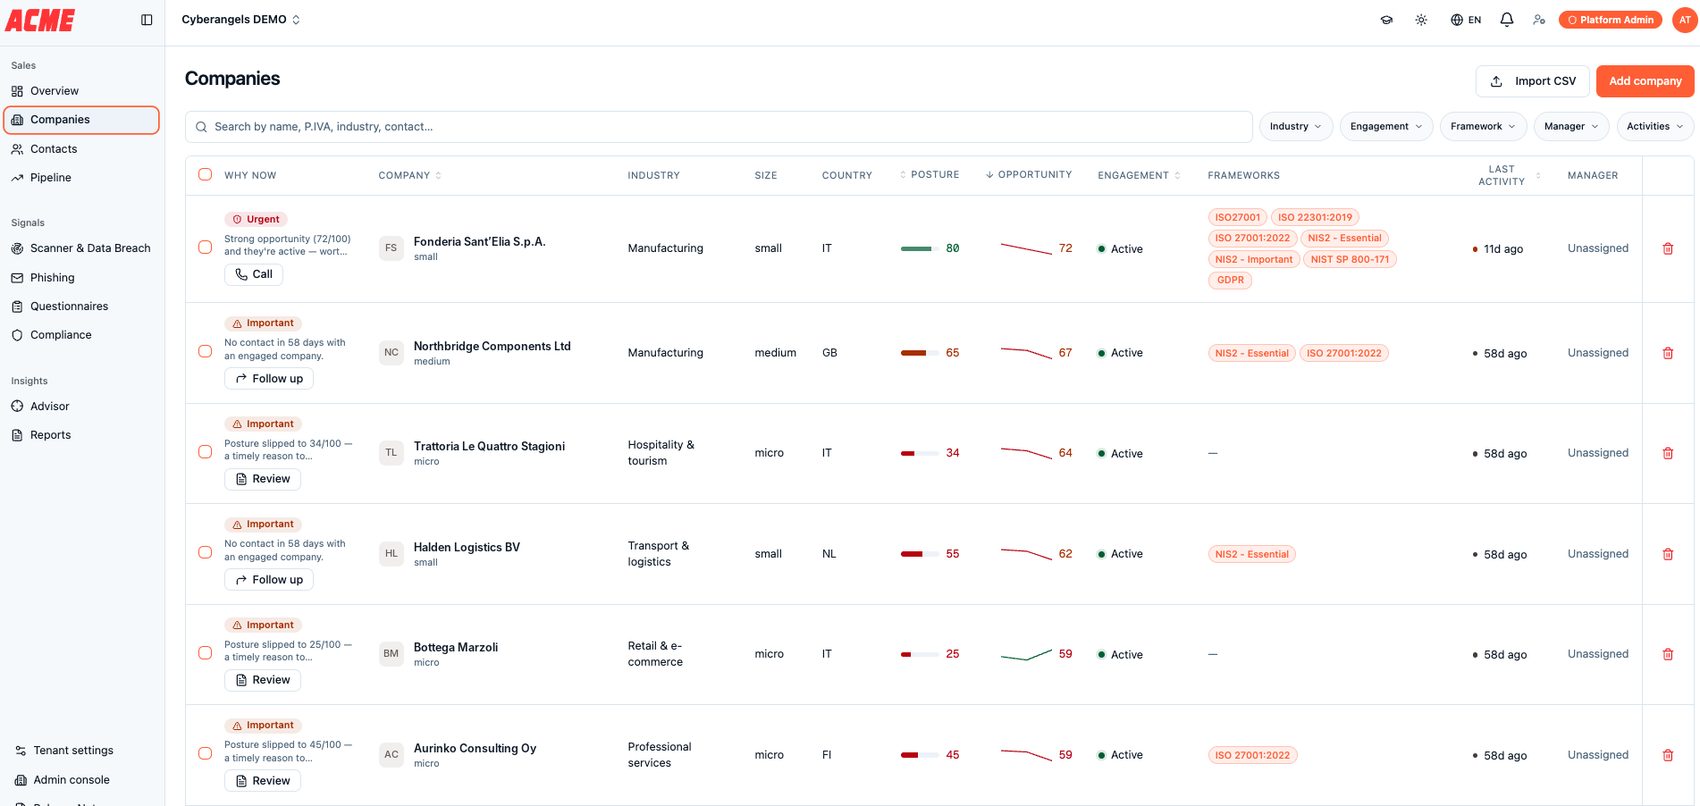This screenshot has height=806, width=1700.
Task: Delete Trattoria Le Quattro Stagioni with trash icon
Action: click(1668, 453)
